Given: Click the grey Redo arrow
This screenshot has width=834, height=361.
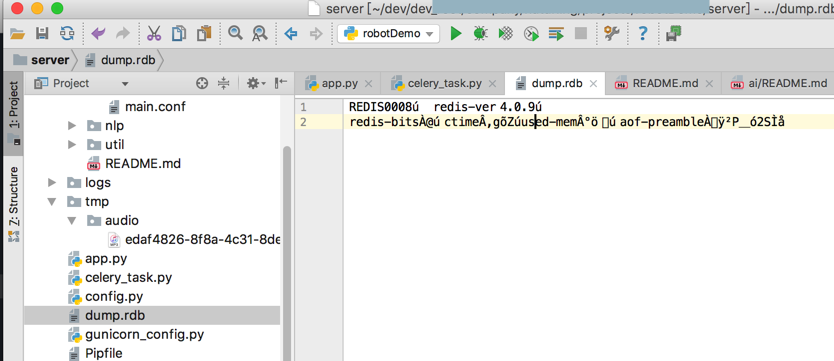Looking at the screenshot, I should click(x=123, y=34).
